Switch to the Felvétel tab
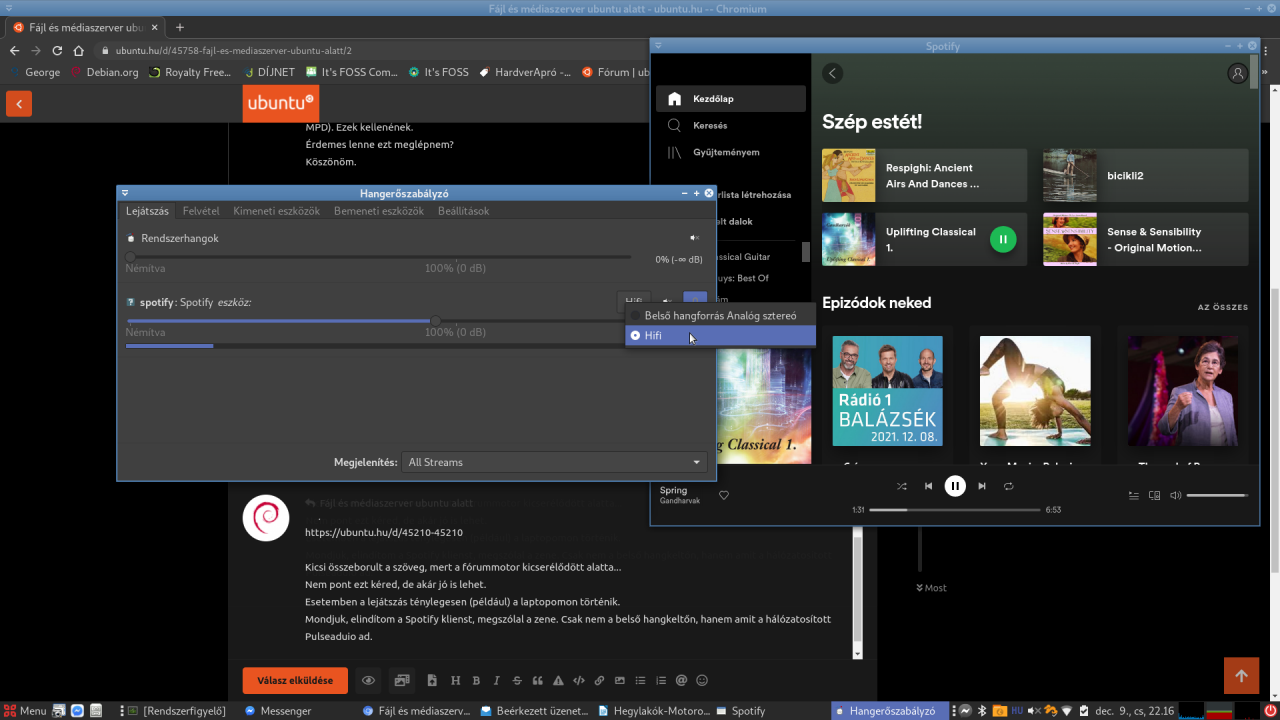The image size is (1280, 720). [x=201, y=211]
